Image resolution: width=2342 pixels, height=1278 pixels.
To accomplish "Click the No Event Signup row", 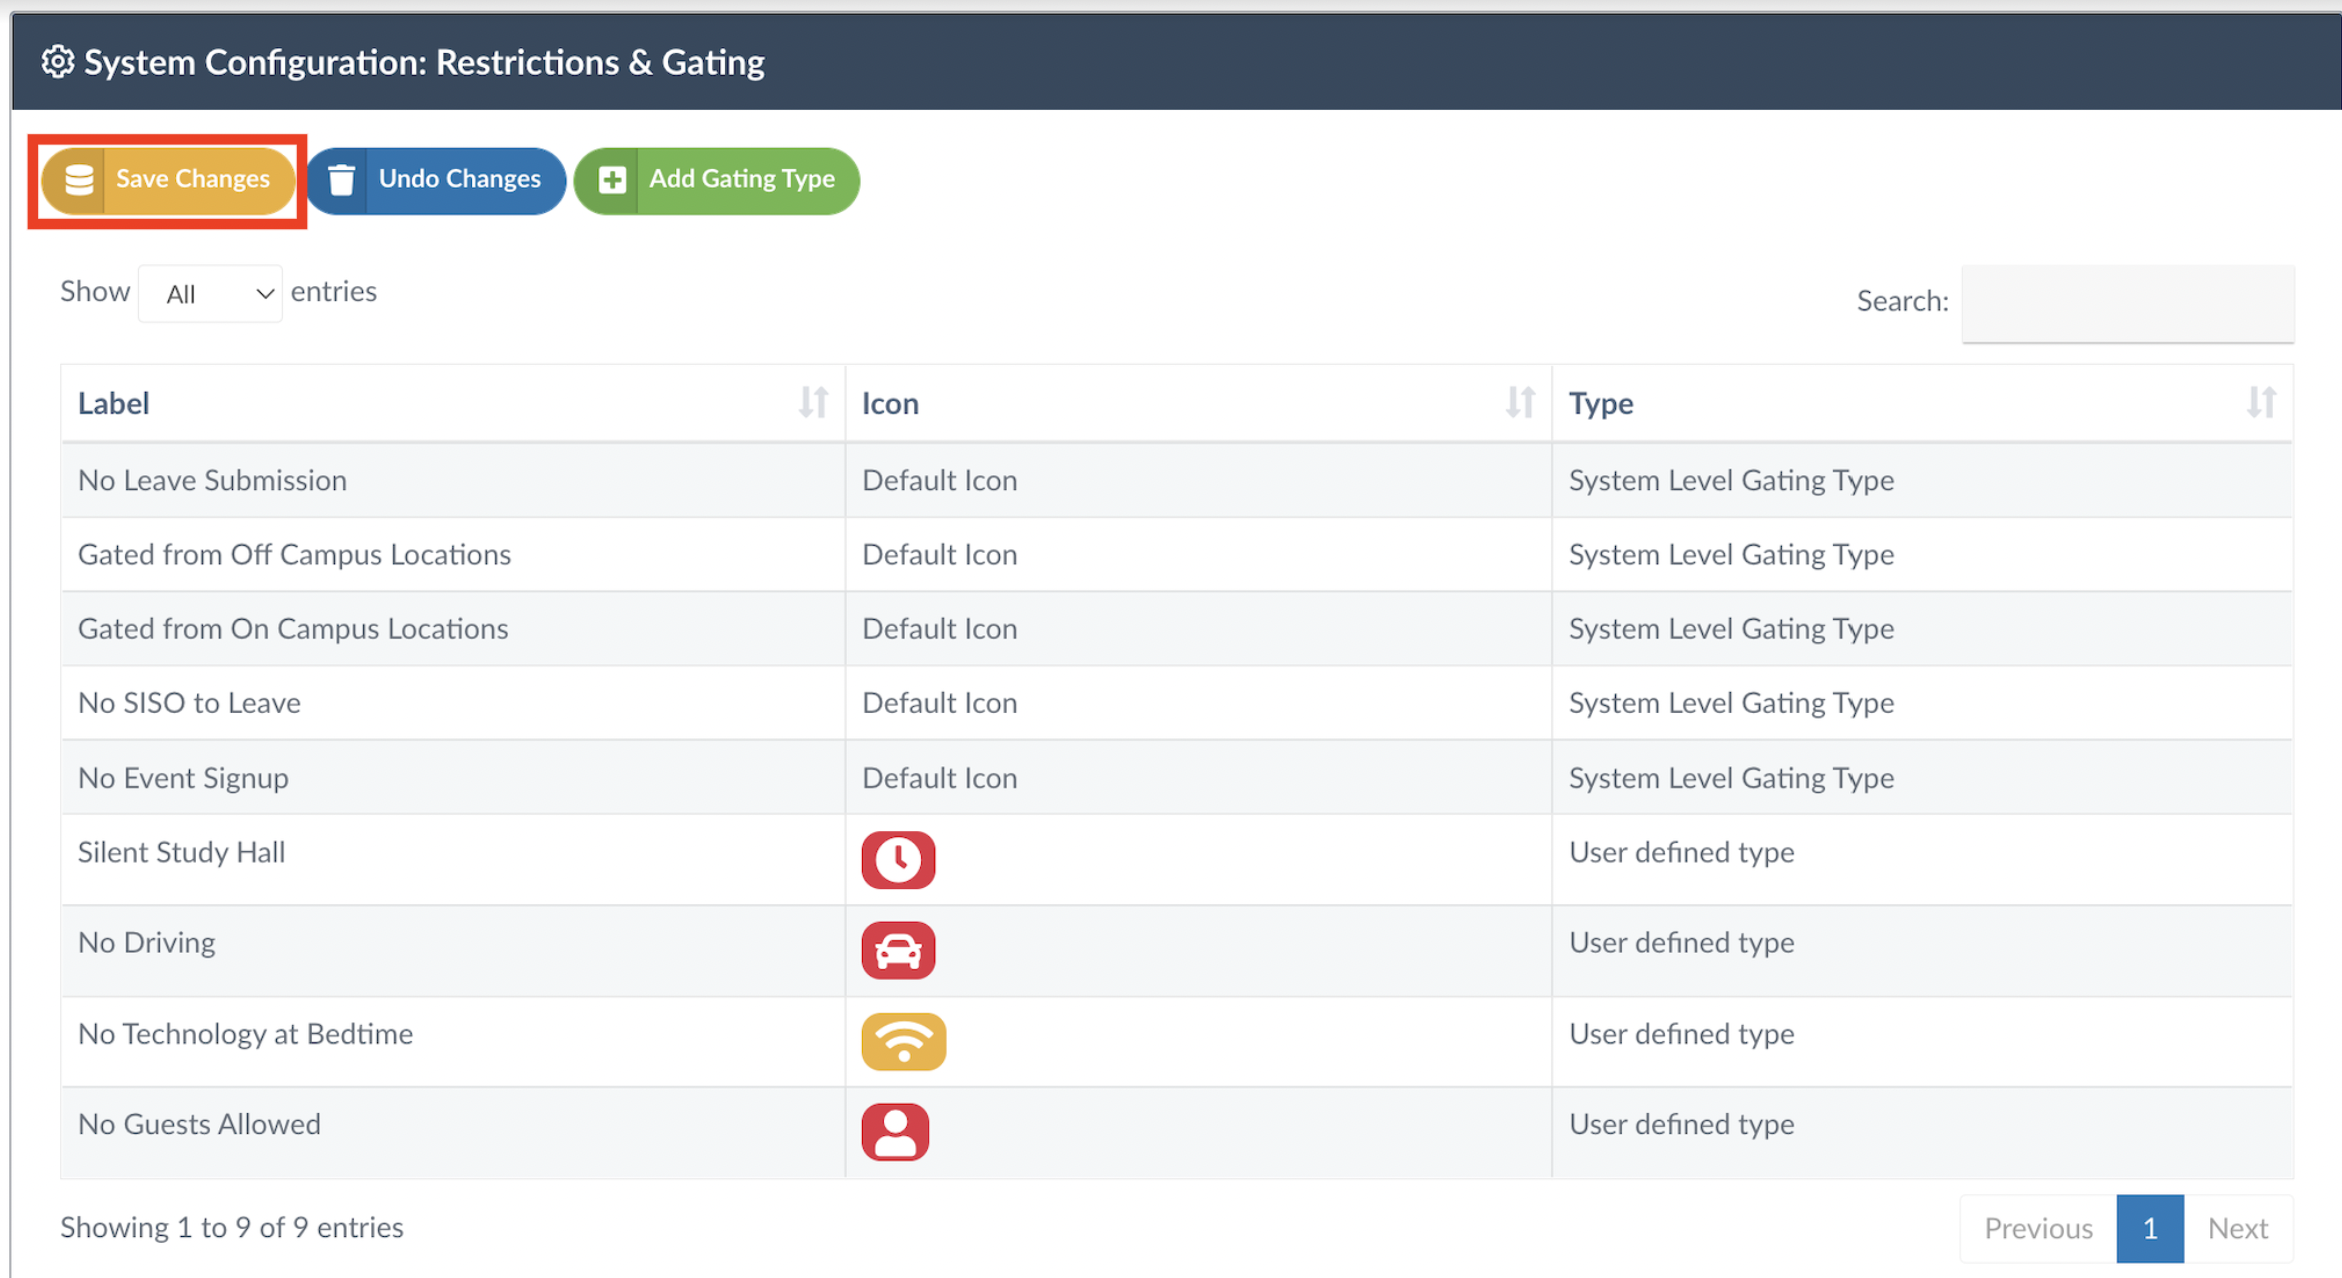I will pos(183,778).
